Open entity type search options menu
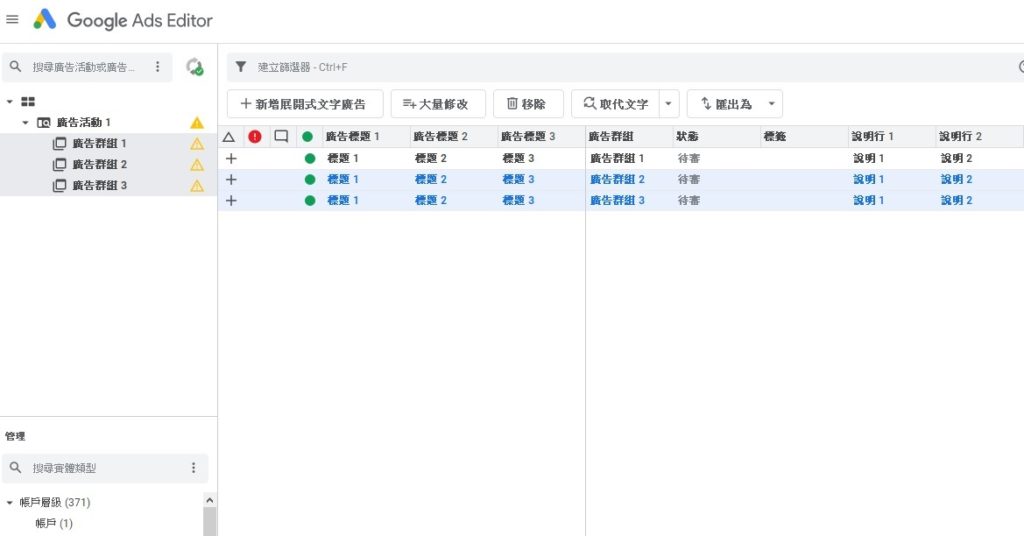 193,468
